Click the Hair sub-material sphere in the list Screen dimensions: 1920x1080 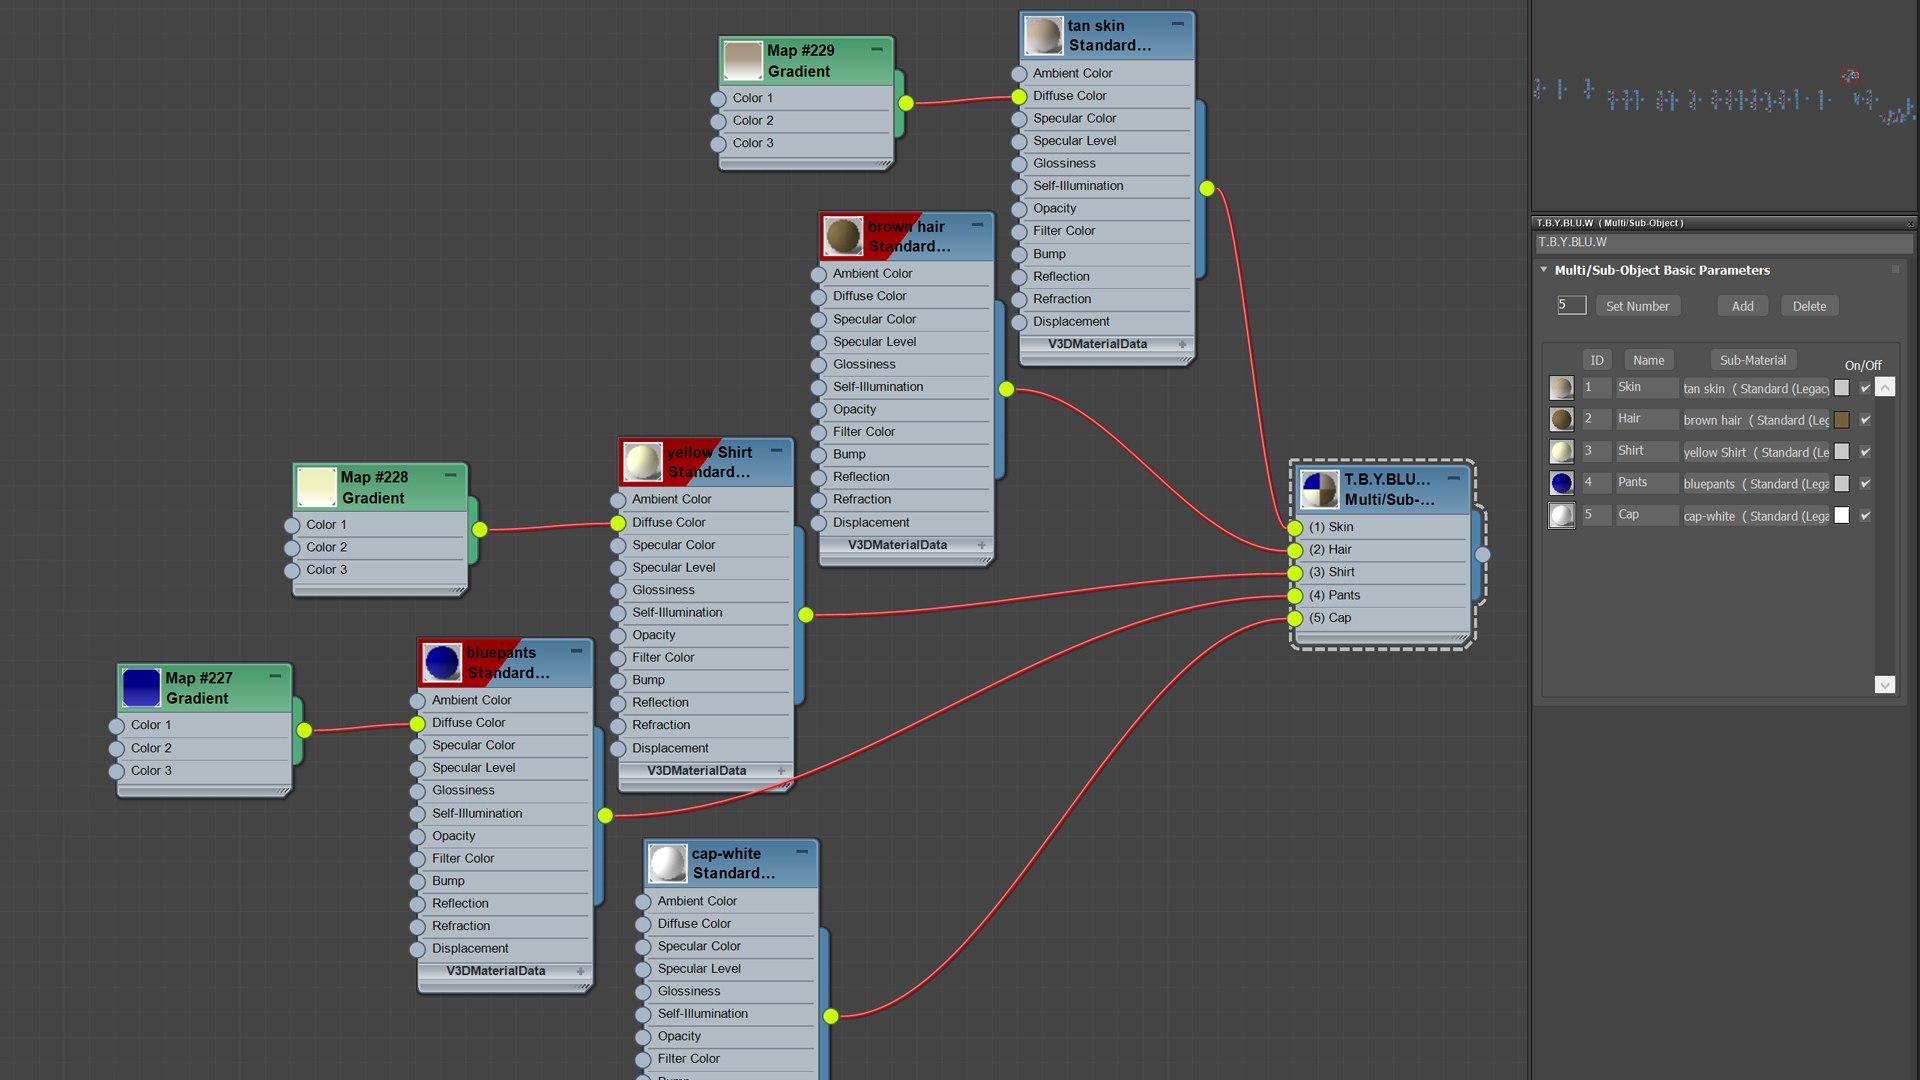1561,420
